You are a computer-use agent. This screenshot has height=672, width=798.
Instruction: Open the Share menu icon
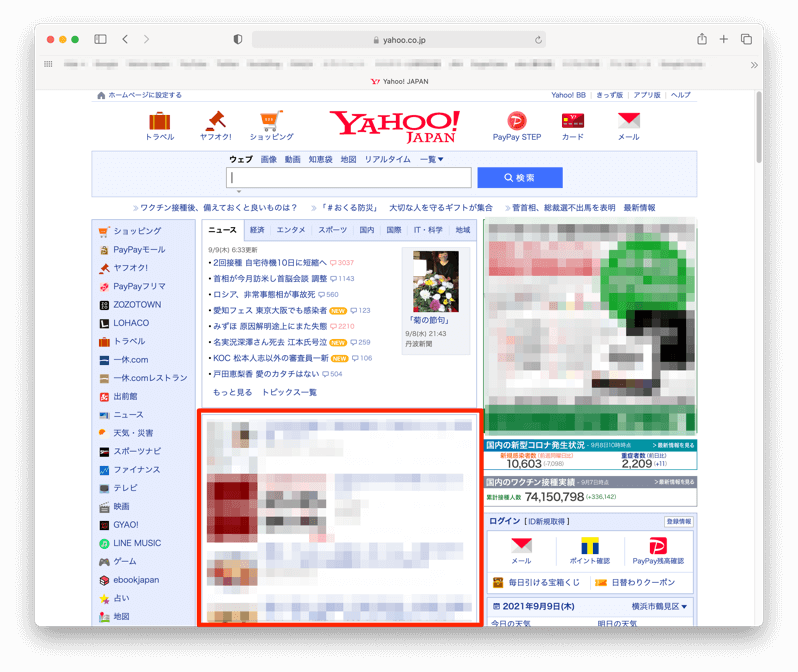[702, 39]
